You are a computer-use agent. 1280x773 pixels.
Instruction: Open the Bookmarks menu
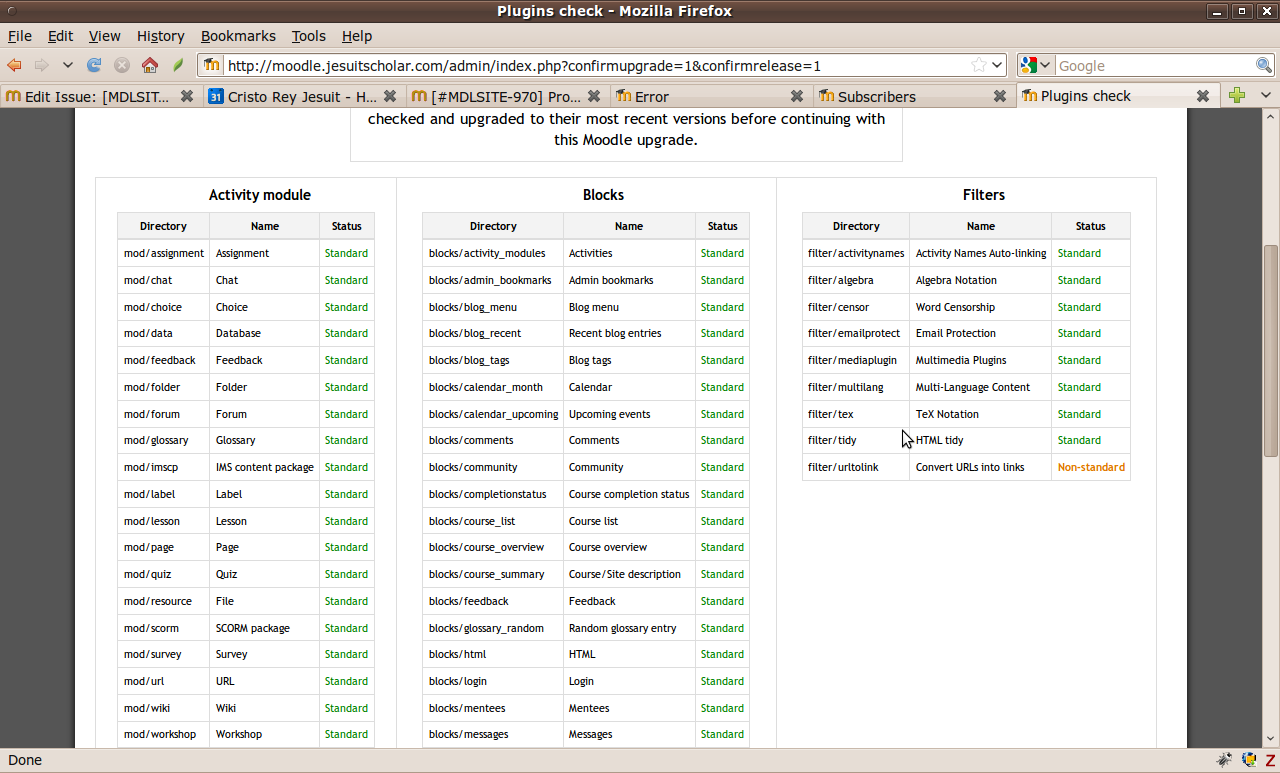tap(238, 36)
